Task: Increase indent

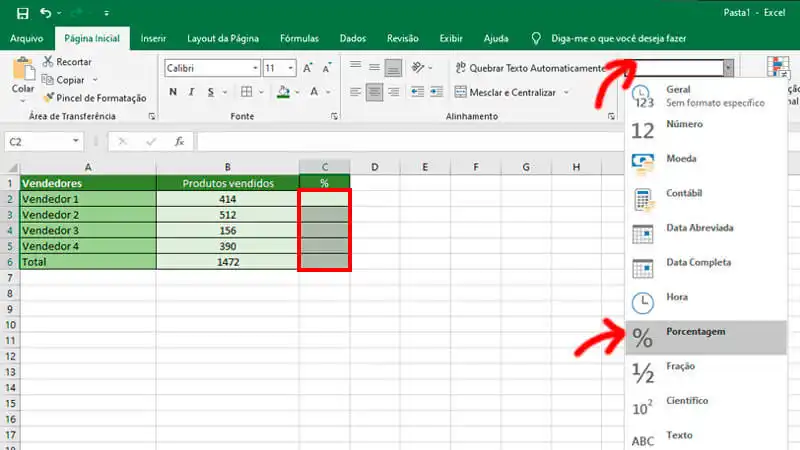Action: point(436,92)
